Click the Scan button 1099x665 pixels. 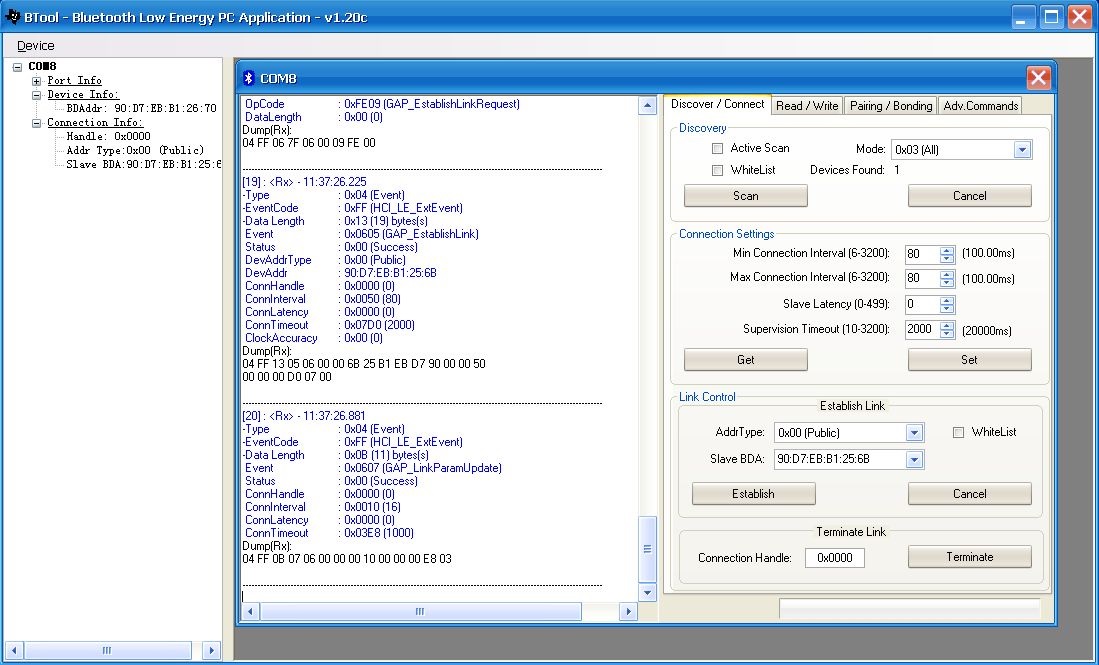tap(746, 196)
